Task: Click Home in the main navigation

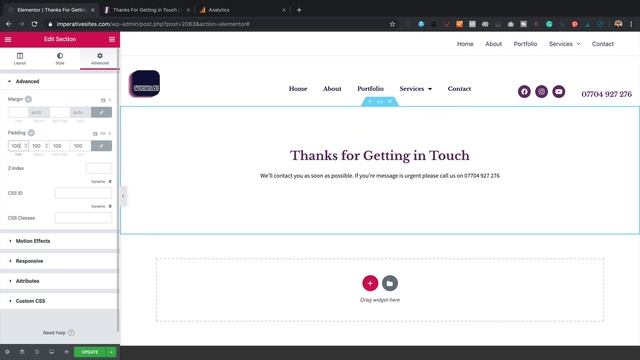Action: pyautogui.click(x=298, y=89)
